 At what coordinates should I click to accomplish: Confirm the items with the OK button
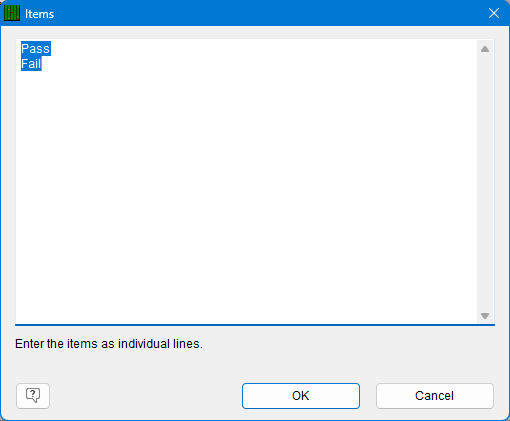(x=301, y=396)
